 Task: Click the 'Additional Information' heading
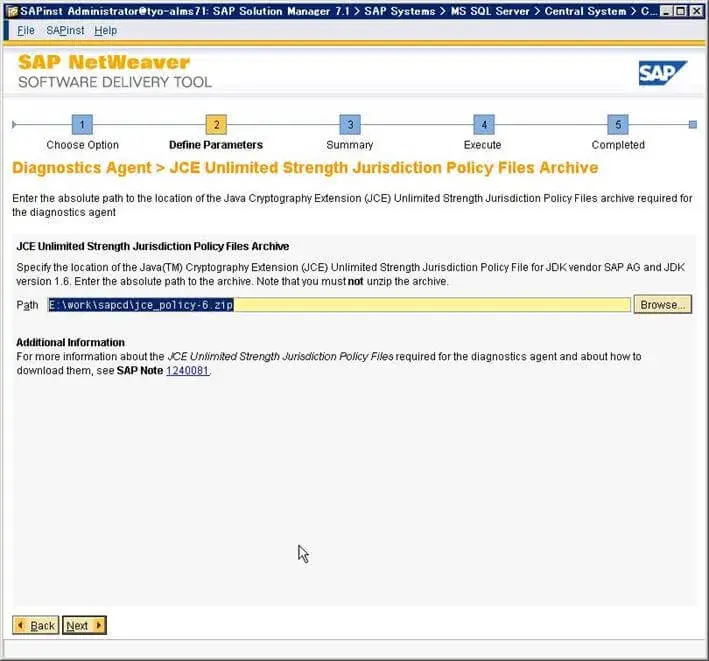tap(71, 342)
